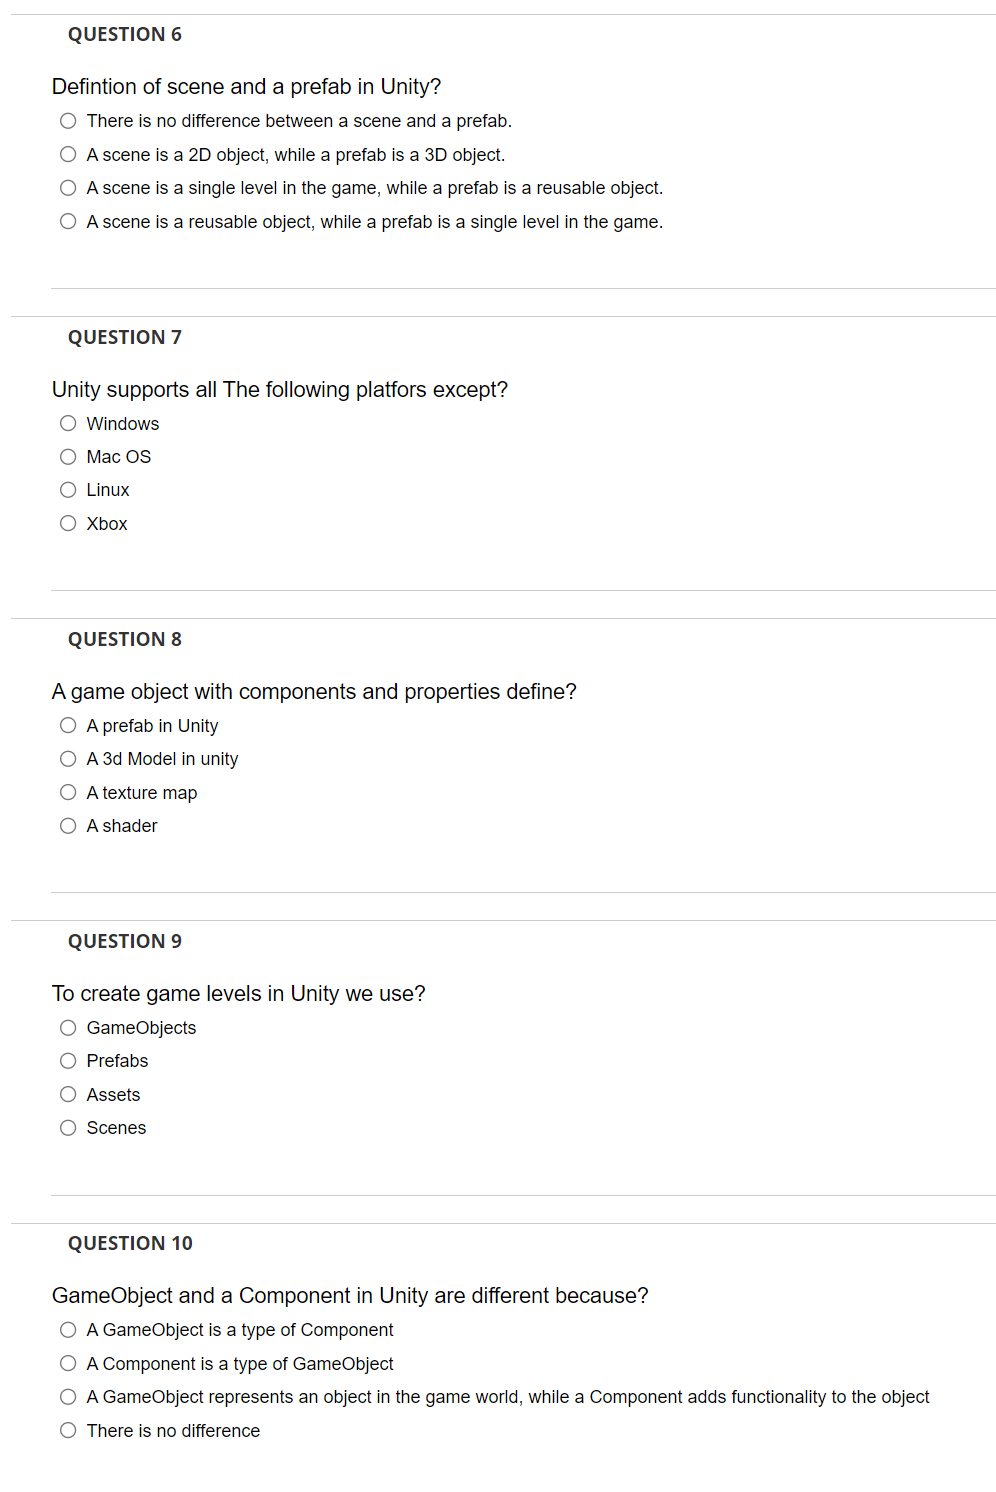This screenshot has height=1492, width=996.
Task: Pick 'A shader' as the answer
Action: coord(68,825)
